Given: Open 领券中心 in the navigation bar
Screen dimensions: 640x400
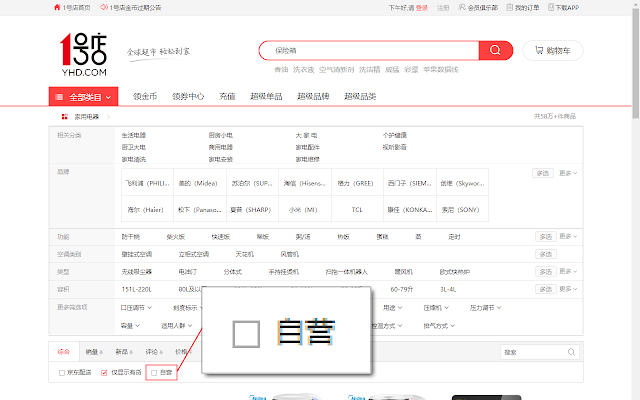Looking at the screenshot, I should click(188, 96).
